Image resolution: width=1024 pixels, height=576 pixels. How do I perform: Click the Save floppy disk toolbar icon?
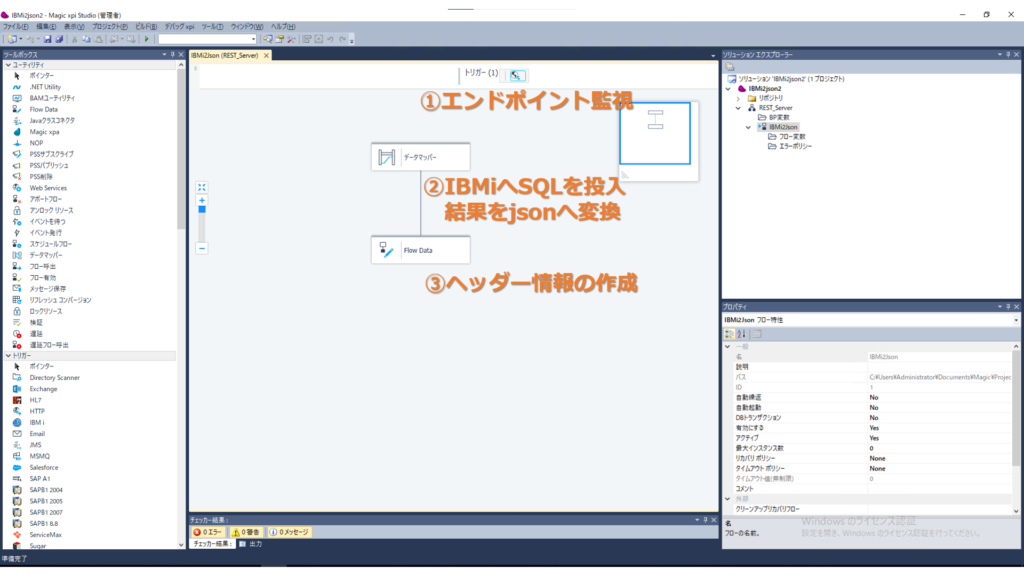point(48,39)
